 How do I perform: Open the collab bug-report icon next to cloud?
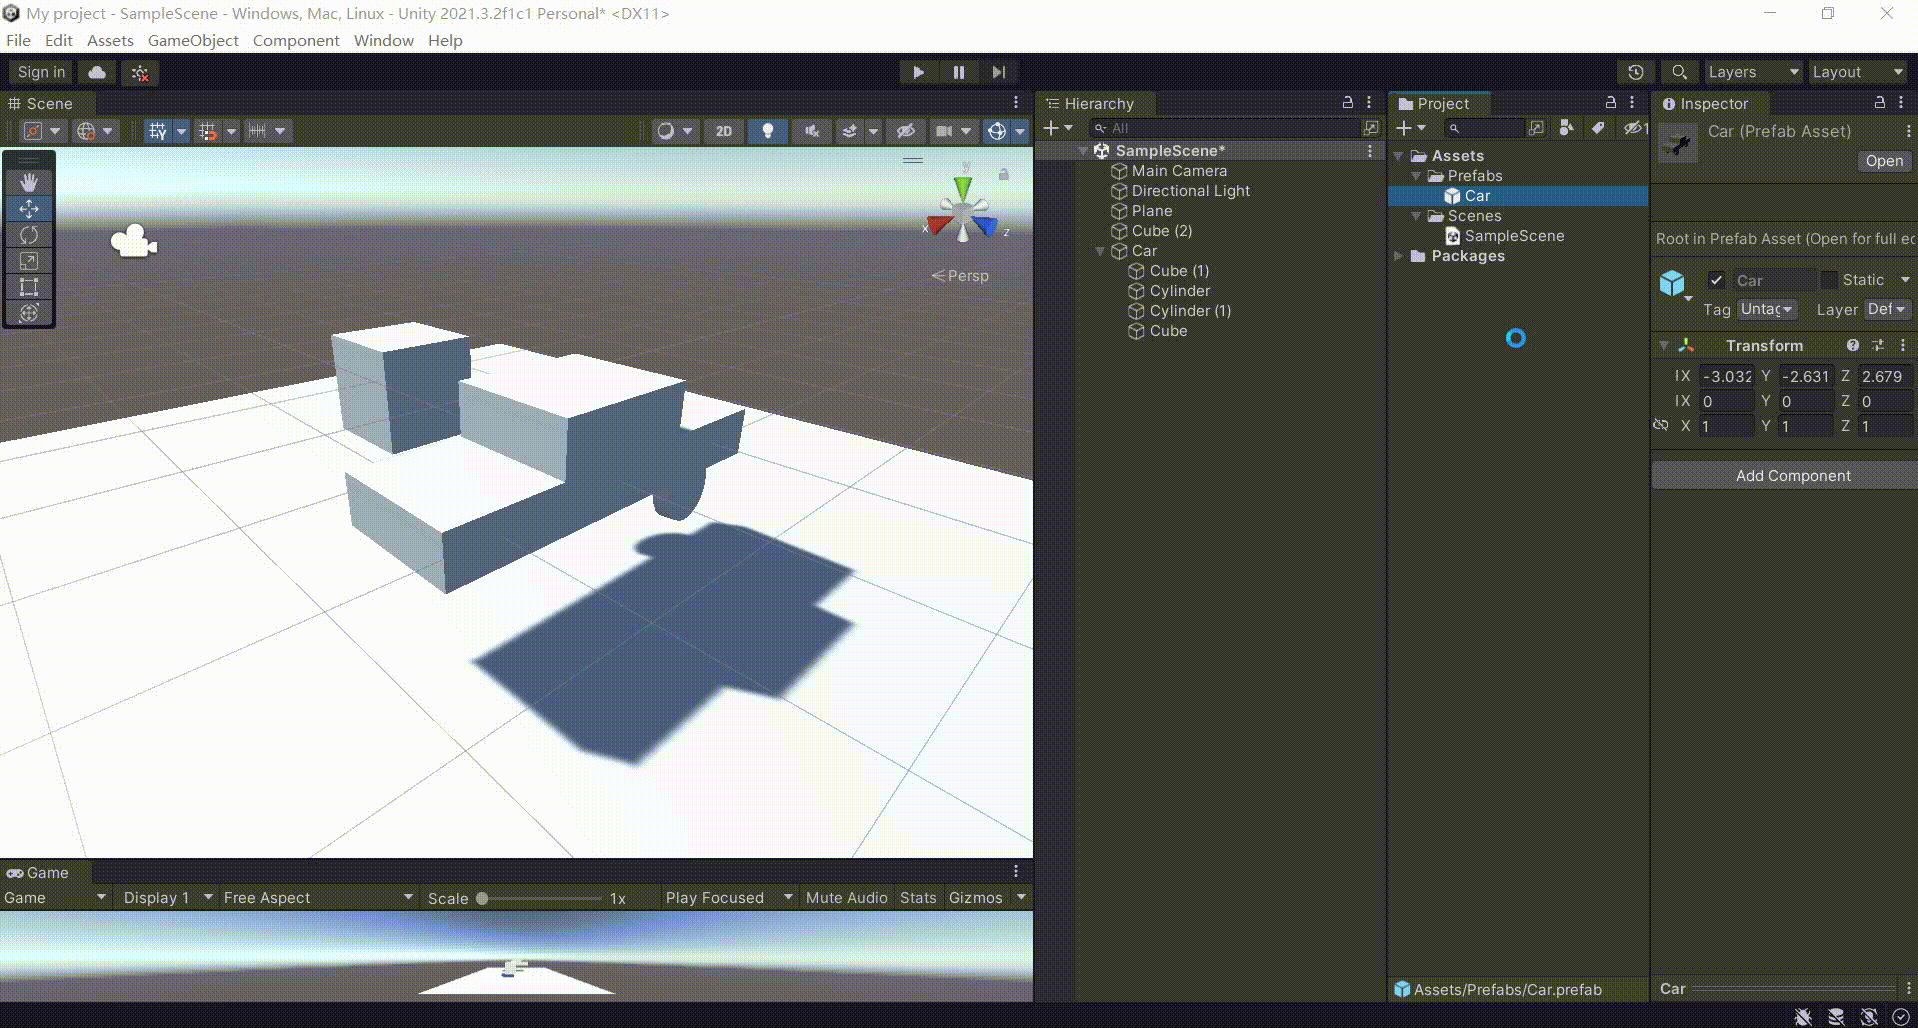[140, 72]
